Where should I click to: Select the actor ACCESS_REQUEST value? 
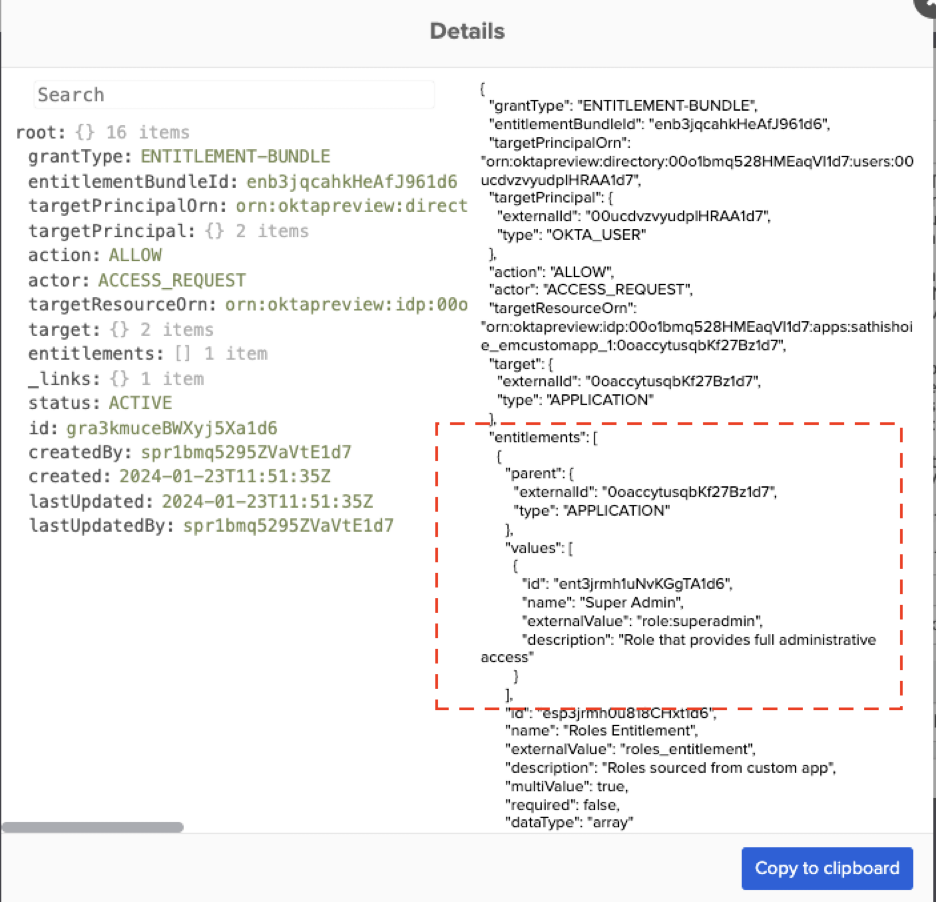tap(170, 280)
